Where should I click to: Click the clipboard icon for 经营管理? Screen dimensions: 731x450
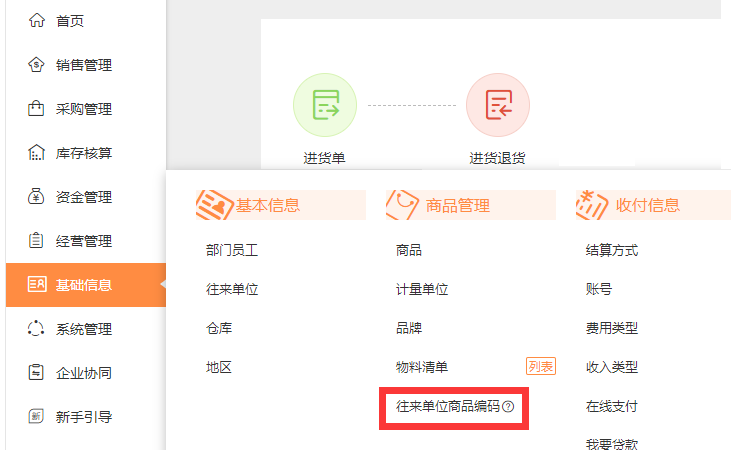click(36, 241)
